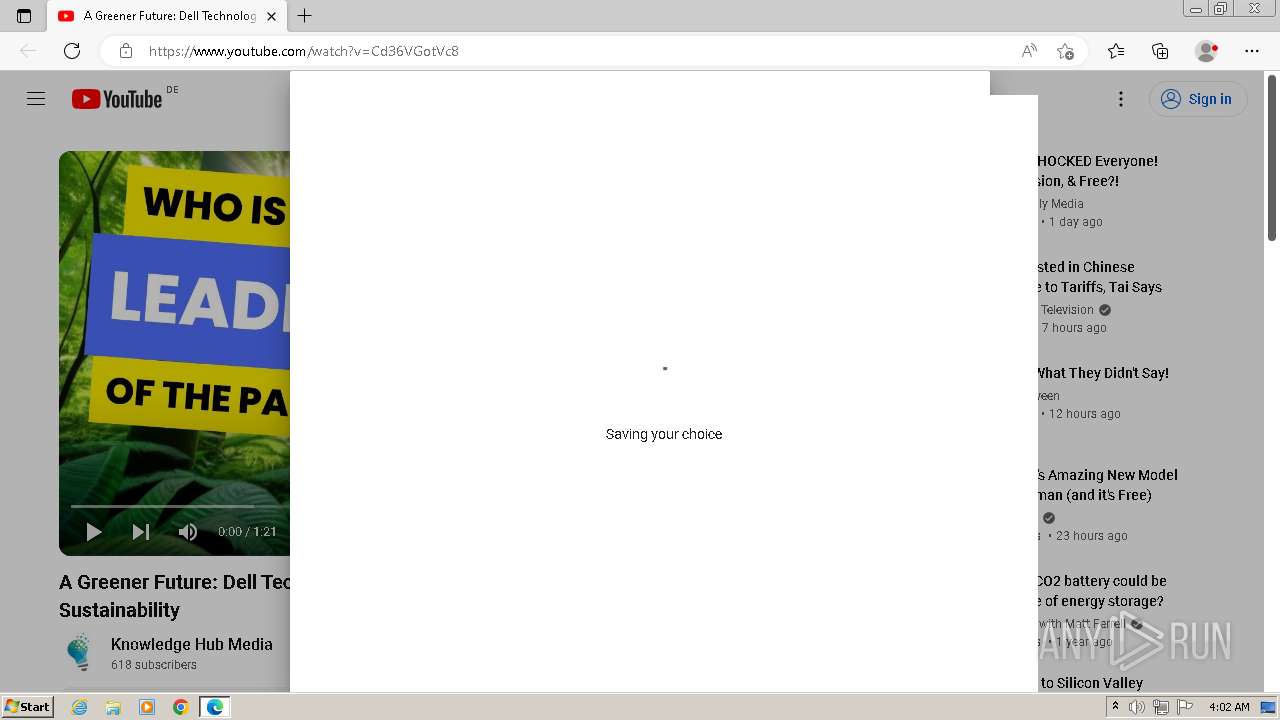Open the 'Amazing New Model' suggested video
This screenshot has height=720, width=1280.
[1107, 485]
